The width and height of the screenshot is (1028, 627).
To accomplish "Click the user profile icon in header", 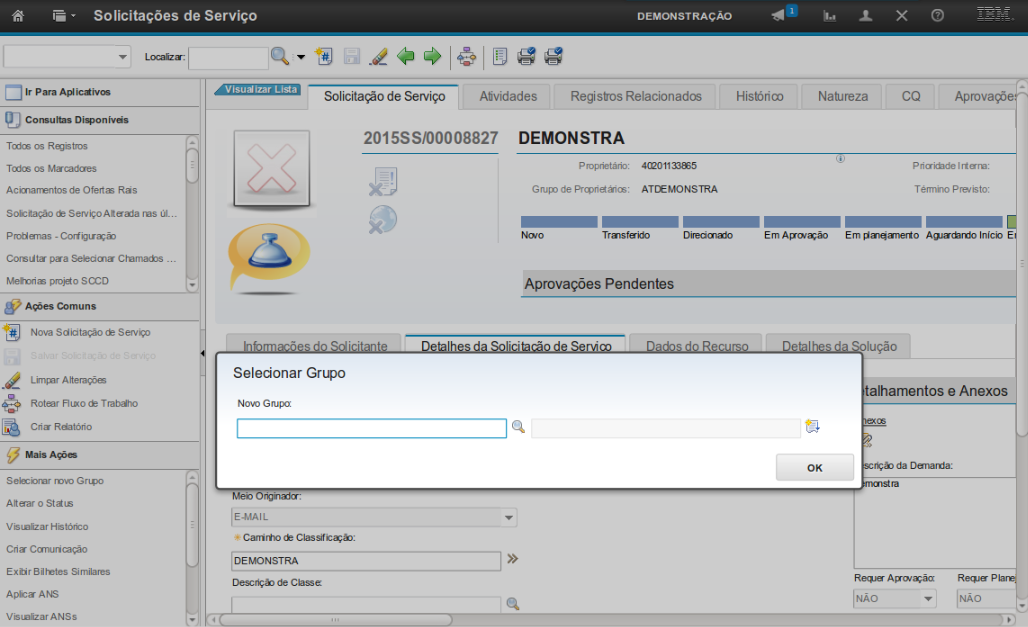I will 866,16.
